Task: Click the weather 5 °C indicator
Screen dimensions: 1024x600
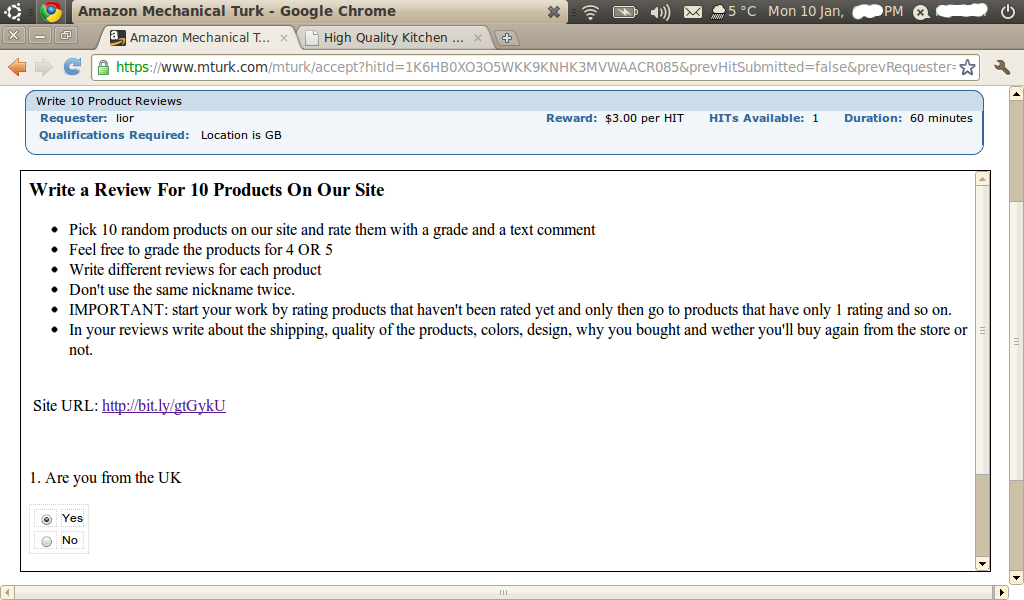Action: point(733,12)
